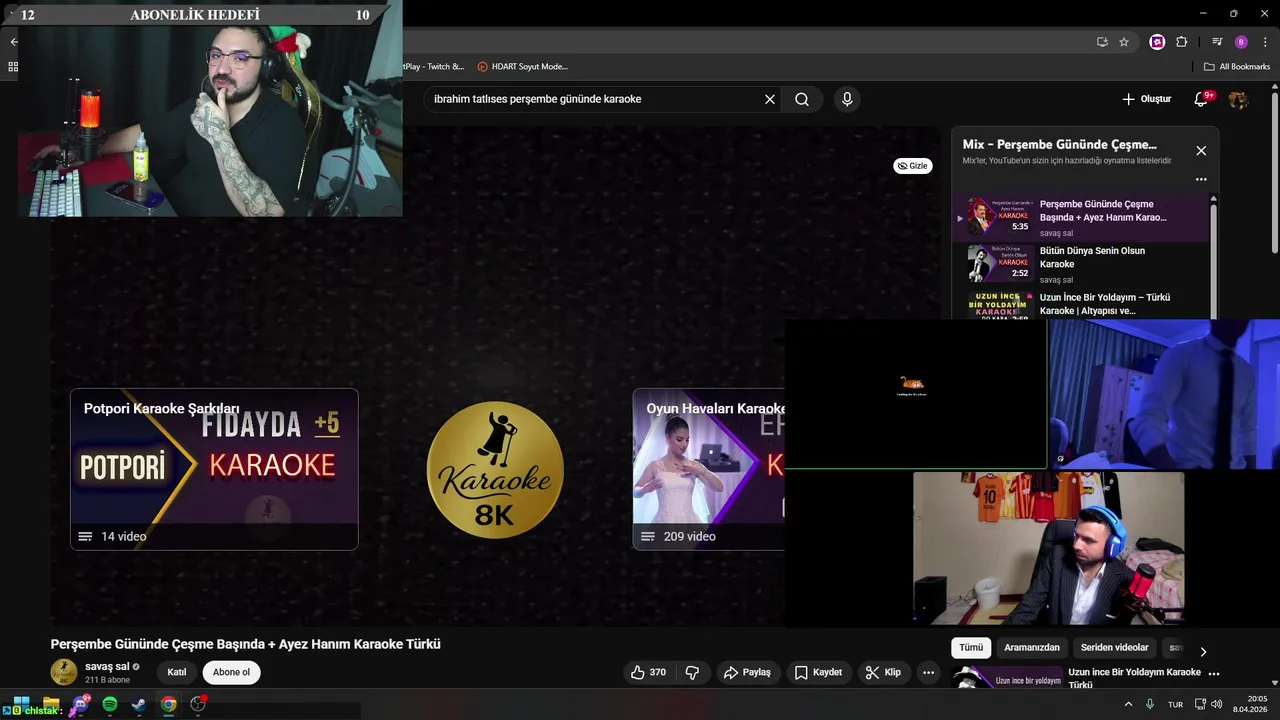
Task: Clear the YouTube search box text
Action: (x=770, y=99)
